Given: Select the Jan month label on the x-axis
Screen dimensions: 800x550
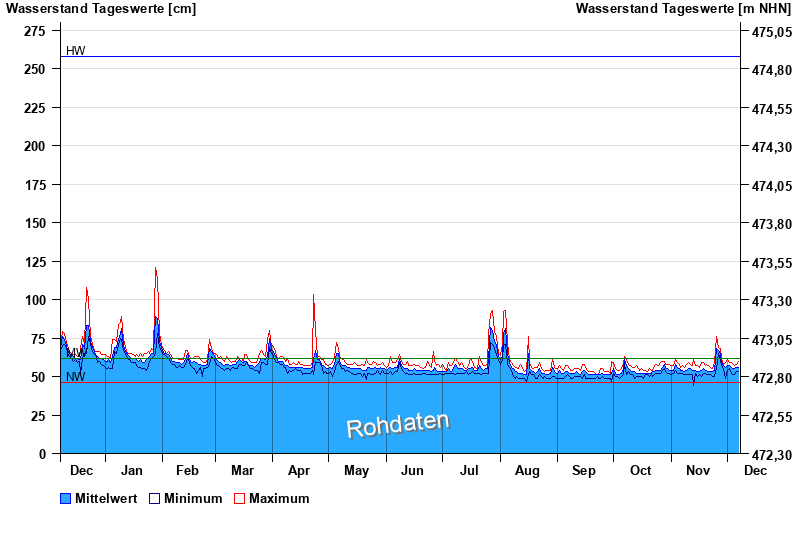Looking at the screenshot, I should click(x=131, y=470).
